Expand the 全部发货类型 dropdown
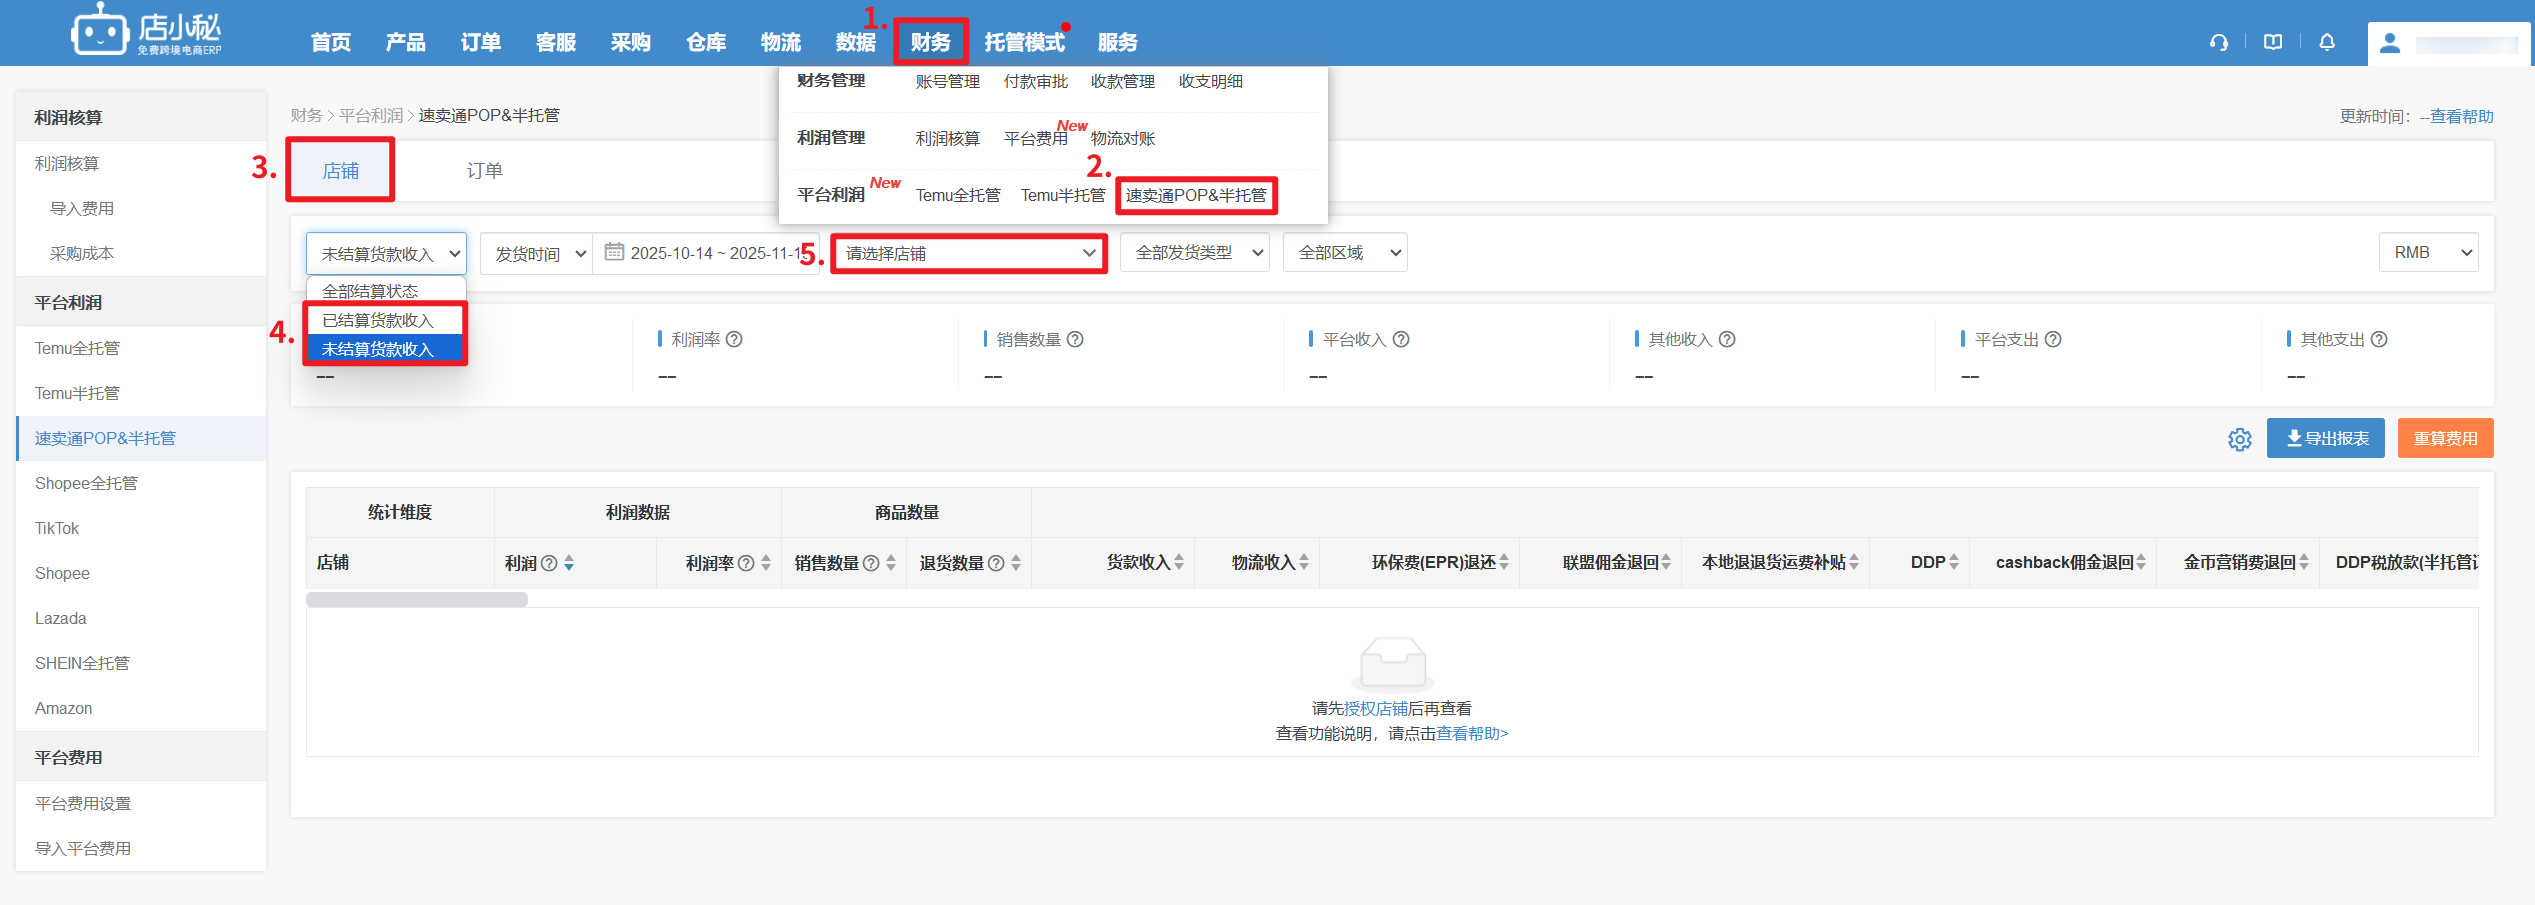The height and width of the screenshot is (905, 2535). 1194,253
